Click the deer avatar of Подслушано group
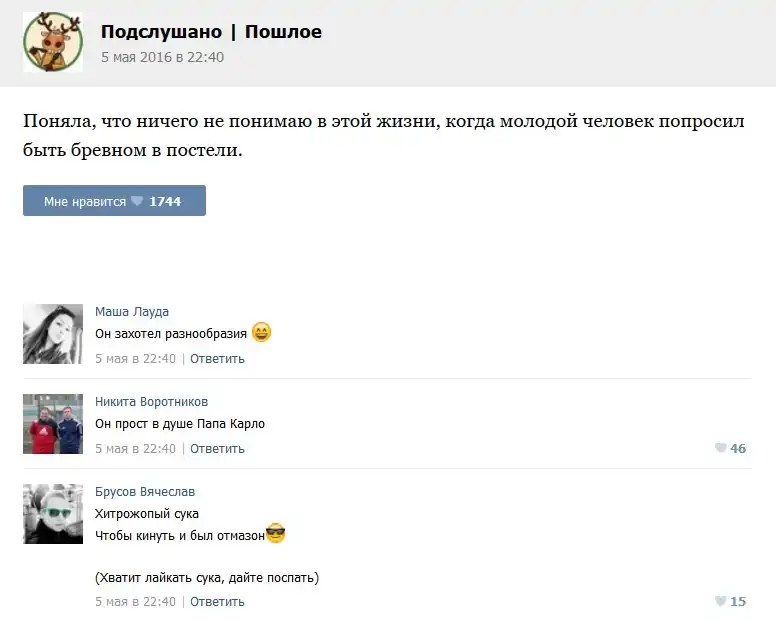 pyautogui.click(x=53, y=42)
